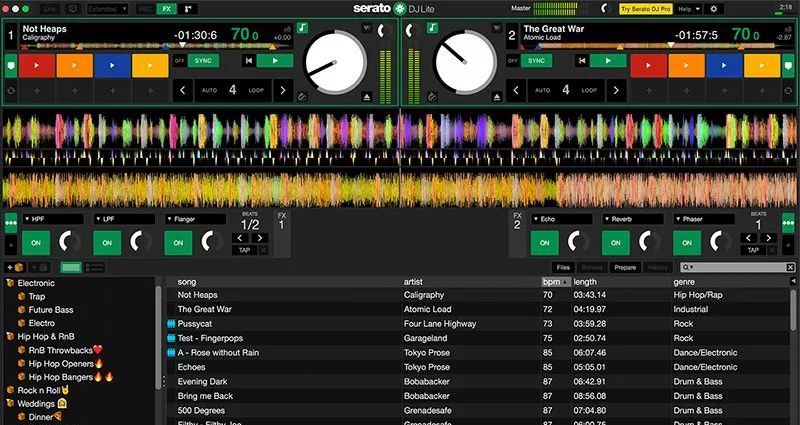The height and width of the screenshot is (425, 800).
Task: Click the add crate icon
Action: [x=17, y=267]
